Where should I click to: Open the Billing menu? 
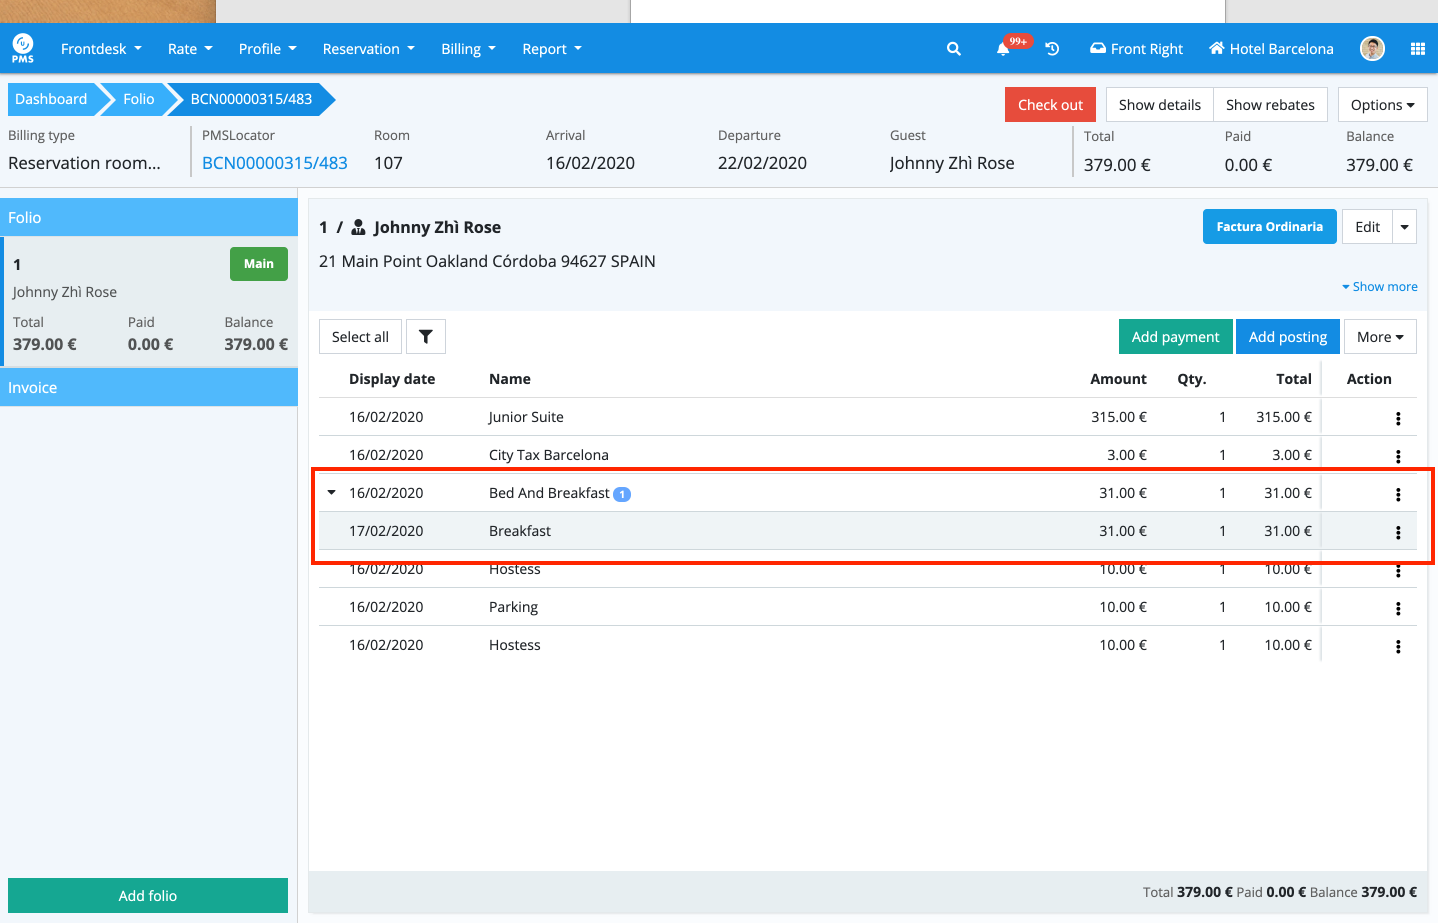click(468, 49)
